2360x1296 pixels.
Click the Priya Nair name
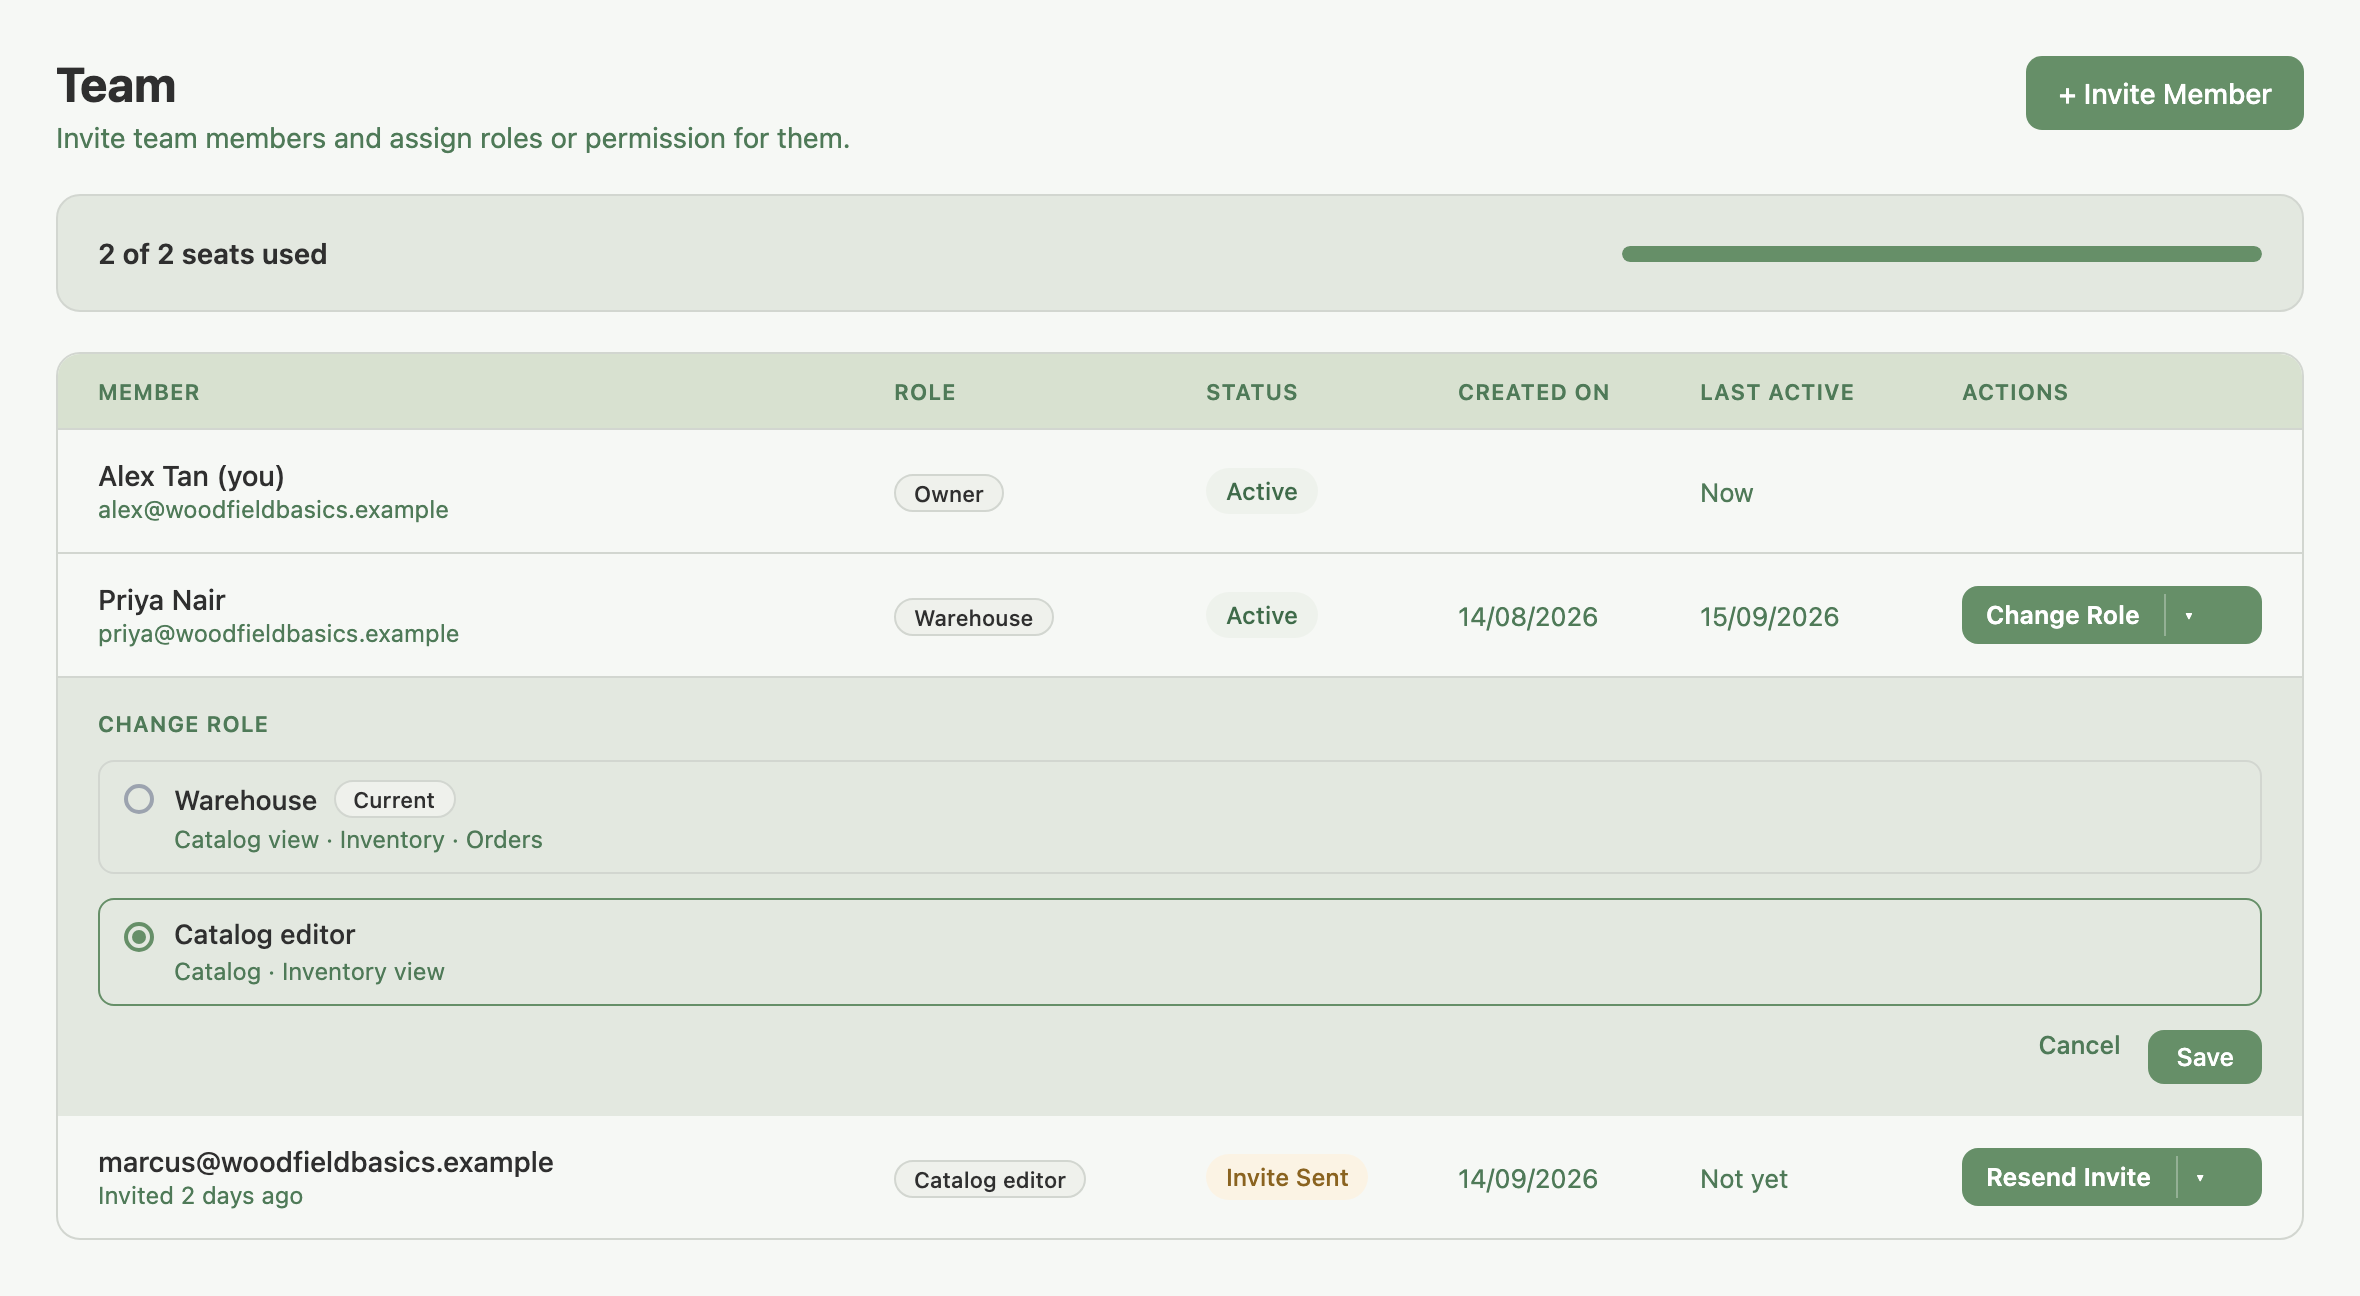pyautogui.click(x=162, y=600)
